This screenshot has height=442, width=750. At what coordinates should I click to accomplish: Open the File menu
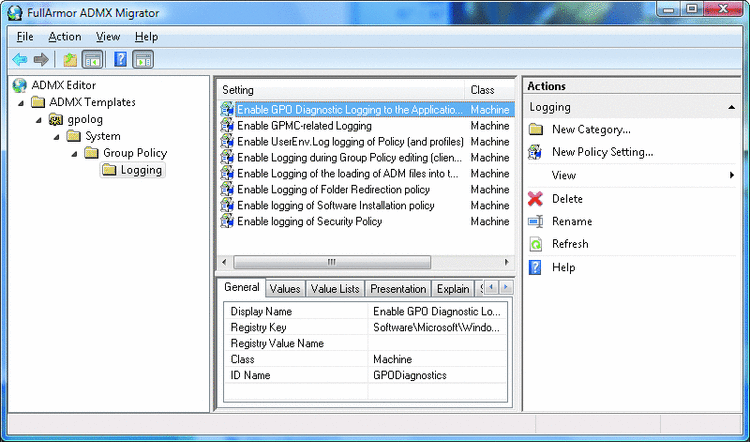click(x=25, y=37)
